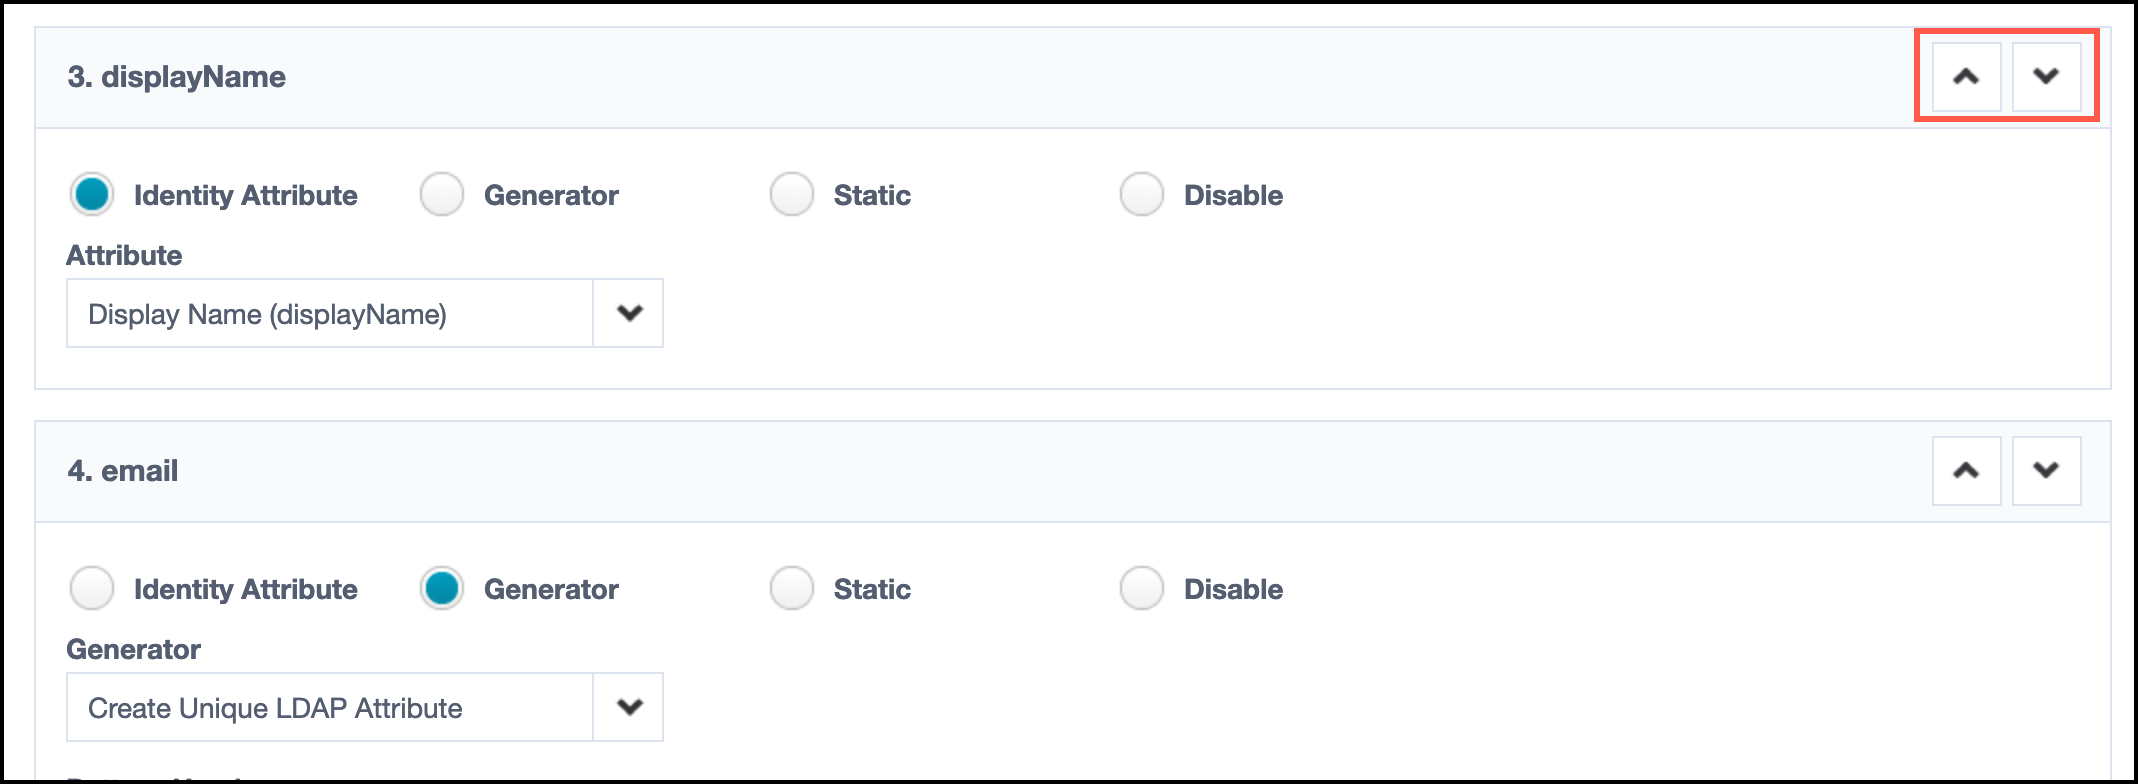The image size is (2138, 784).
Task: Click the Generator dropdown chevron arrow
Action: click(x=629, y=708)
